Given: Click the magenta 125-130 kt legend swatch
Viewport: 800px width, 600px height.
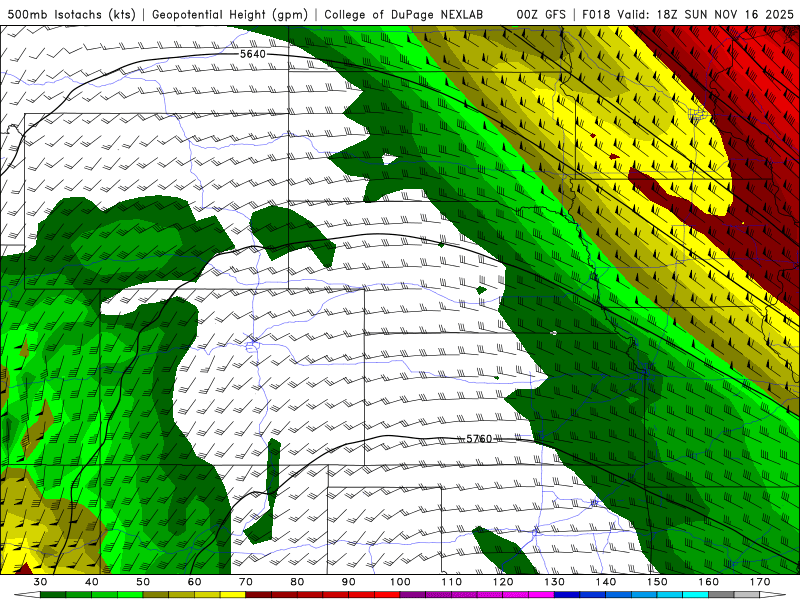Looking at the screenshot, I should pos(542,595).
